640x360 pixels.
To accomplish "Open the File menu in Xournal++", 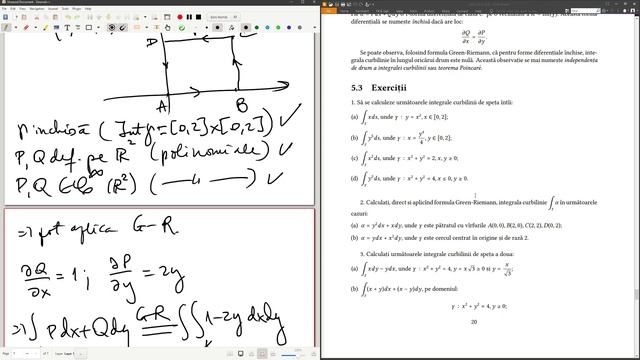I will 4,9.
